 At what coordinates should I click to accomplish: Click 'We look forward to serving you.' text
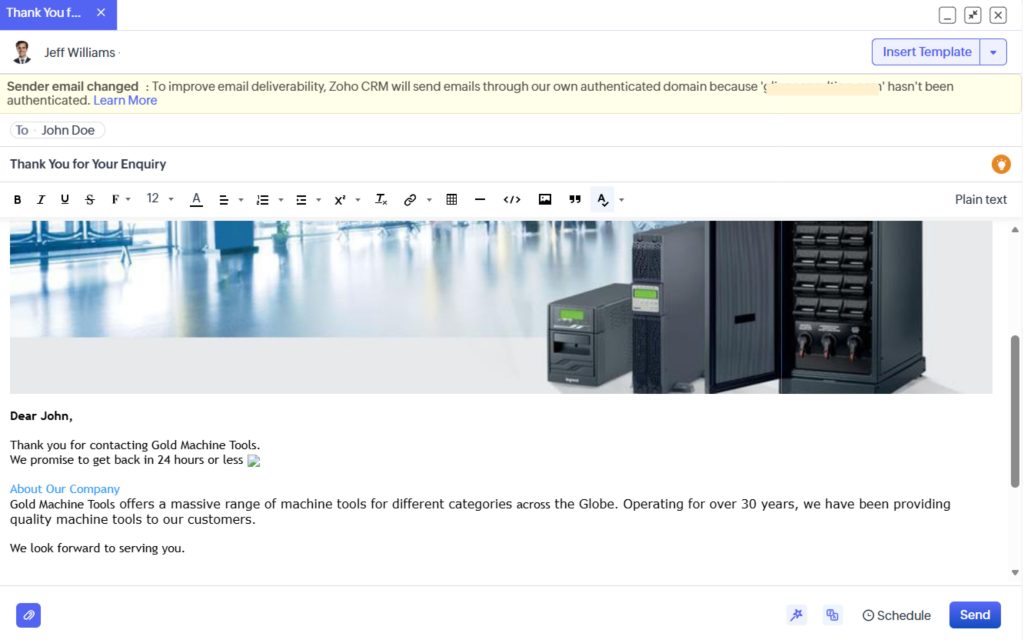[x=97, y=549]
